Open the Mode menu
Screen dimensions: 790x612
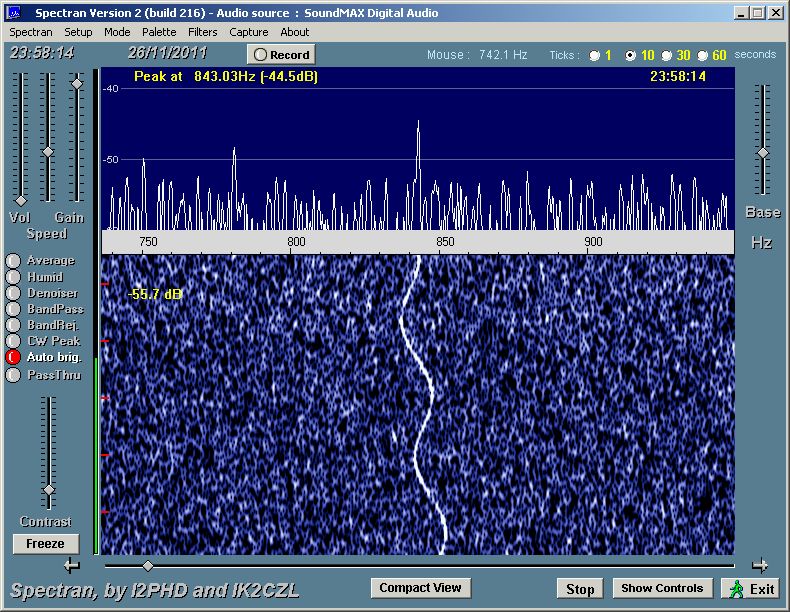[117, 32]
